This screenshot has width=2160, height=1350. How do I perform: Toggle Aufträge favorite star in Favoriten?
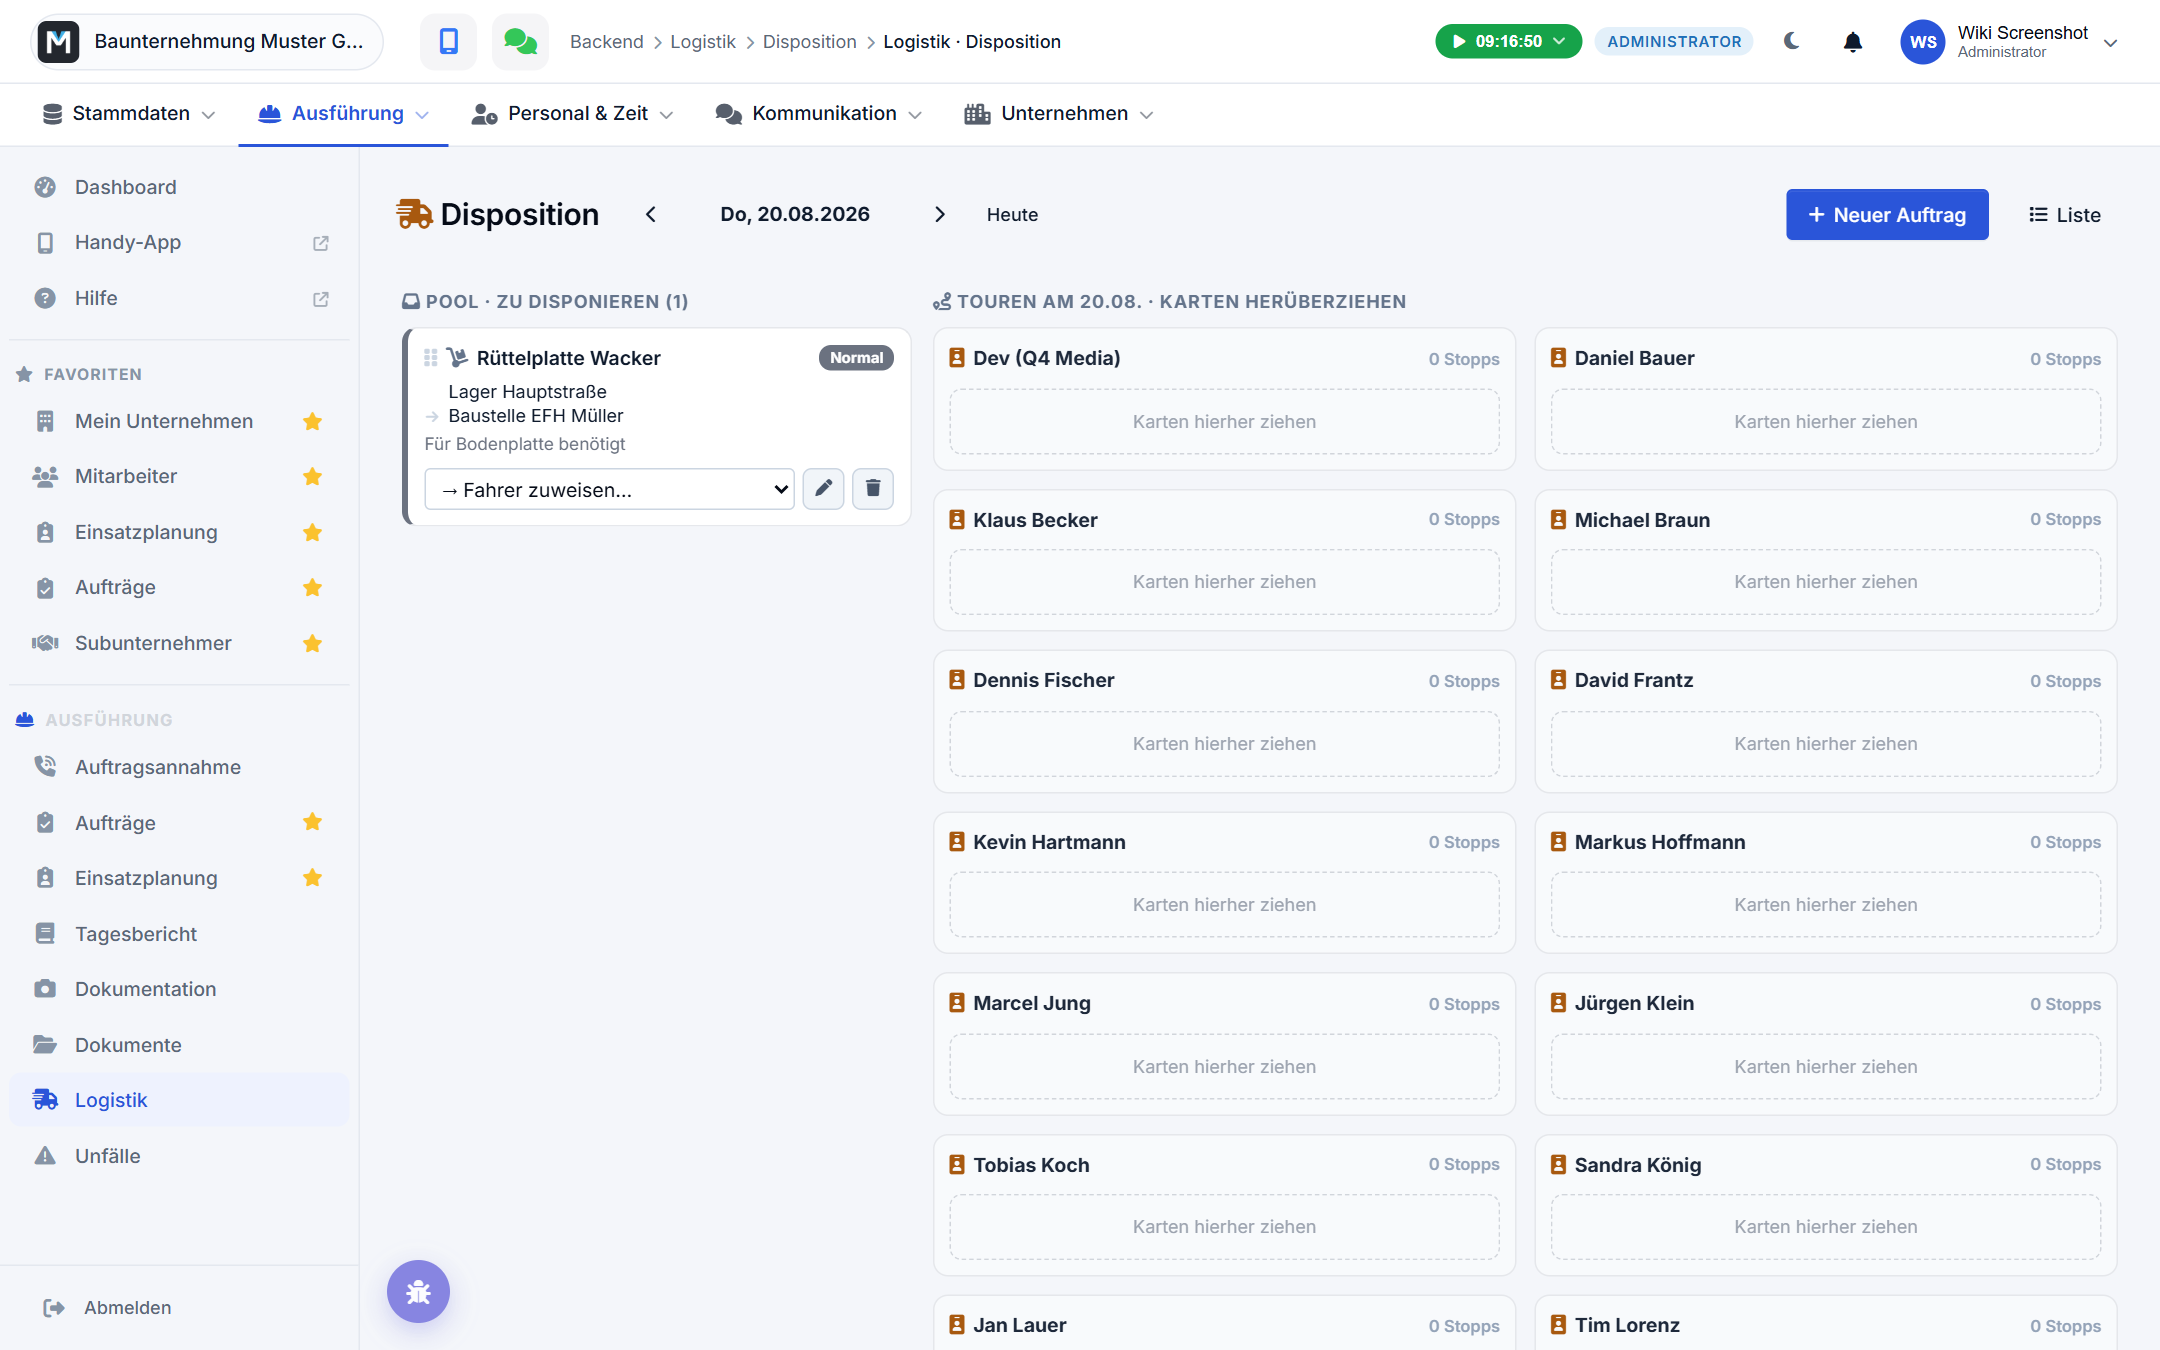pos(313,587)
